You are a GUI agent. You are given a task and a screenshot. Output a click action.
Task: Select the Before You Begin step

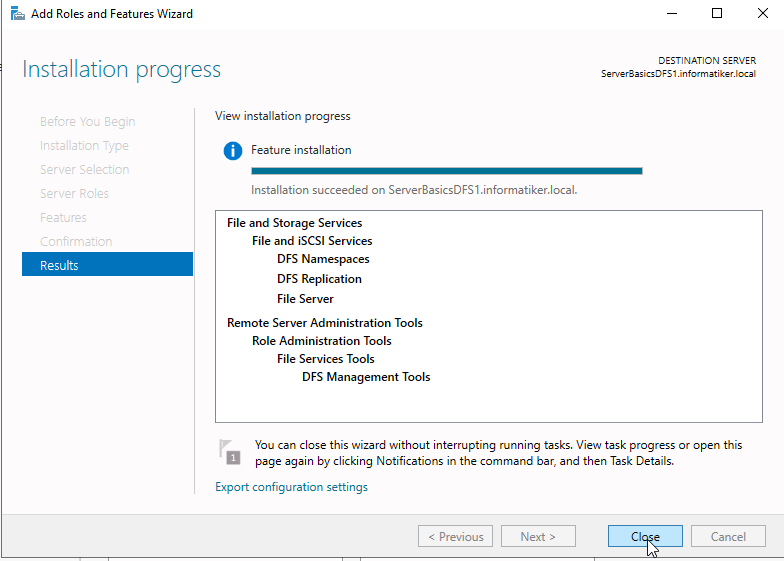(88, 122)
